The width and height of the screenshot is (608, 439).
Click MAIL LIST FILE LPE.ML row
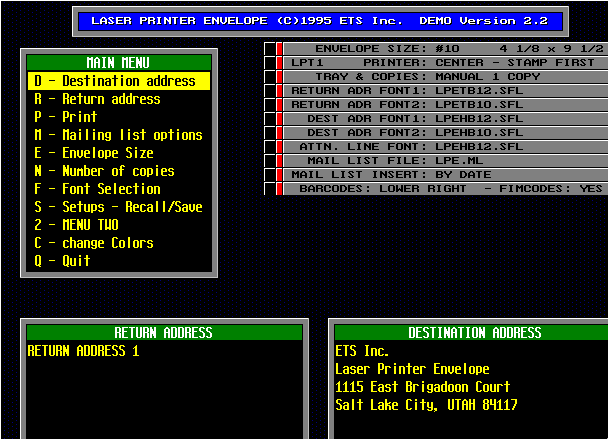click(x=446, y=161)
